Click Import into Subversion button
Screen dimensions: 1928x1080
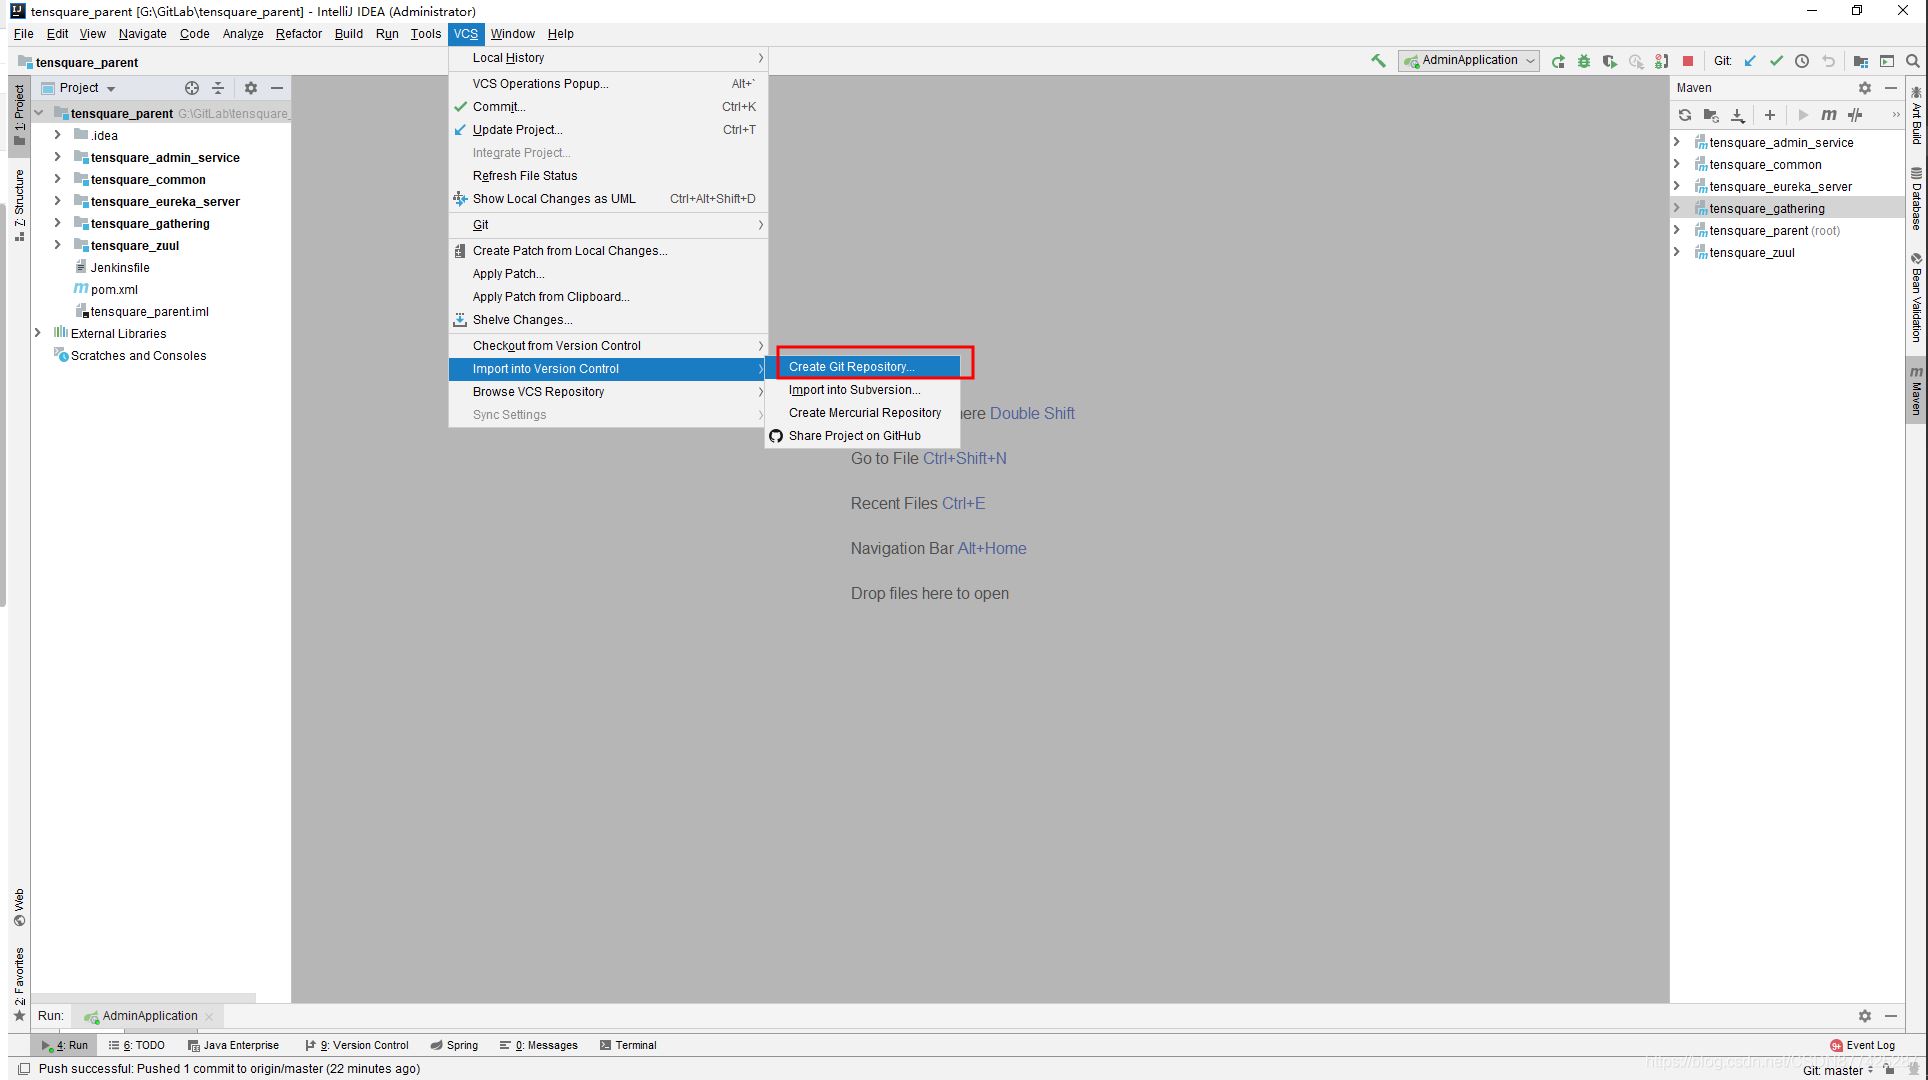tap(853, 389)
